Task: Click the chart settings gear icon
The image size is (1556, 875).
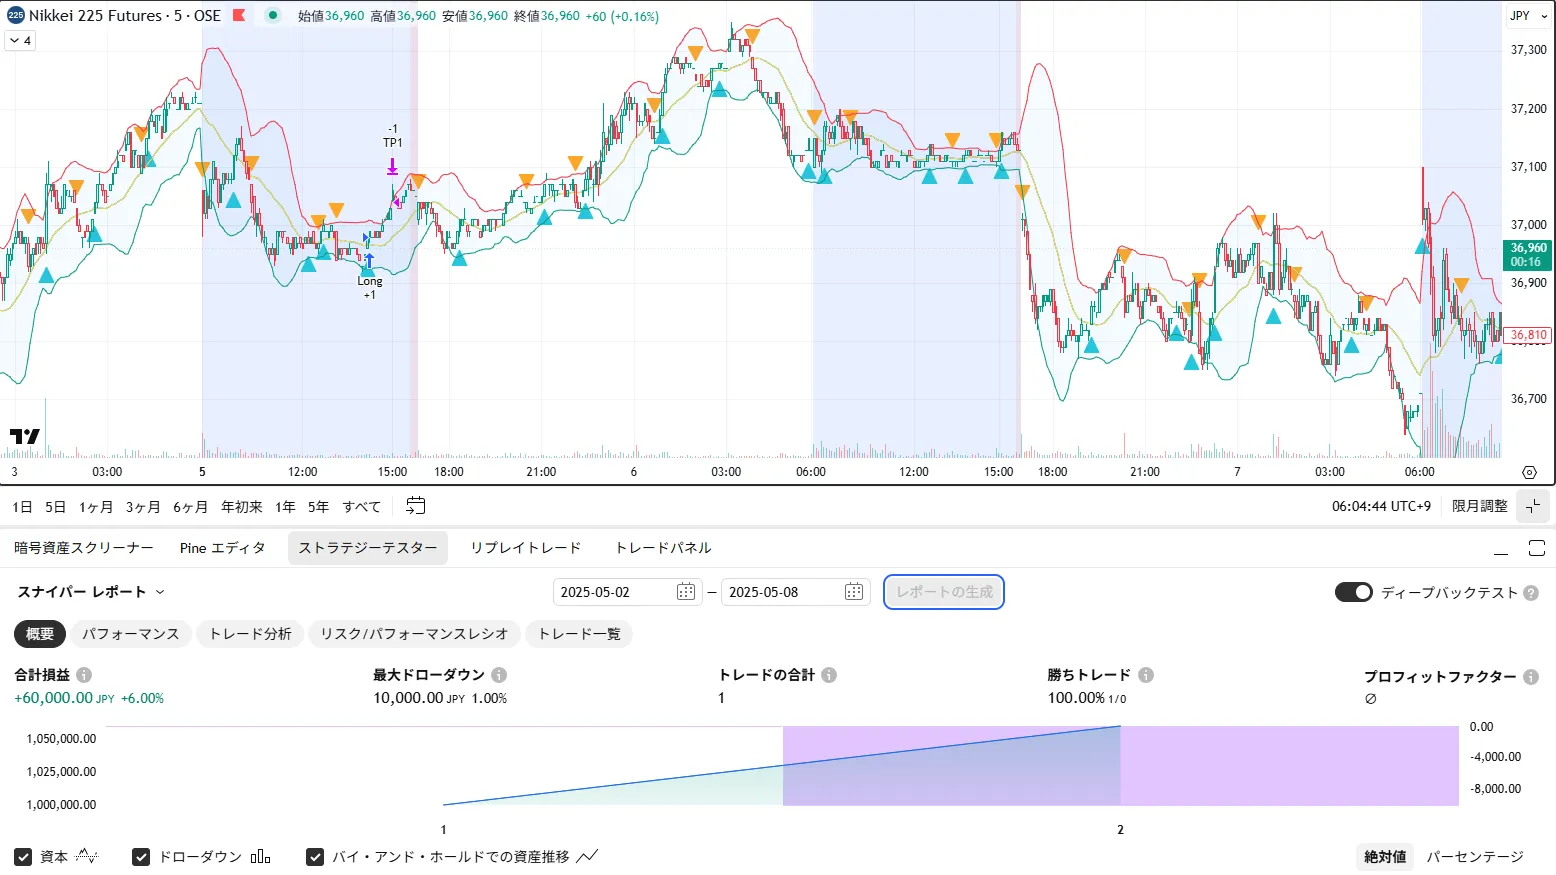Action: 1529,472
